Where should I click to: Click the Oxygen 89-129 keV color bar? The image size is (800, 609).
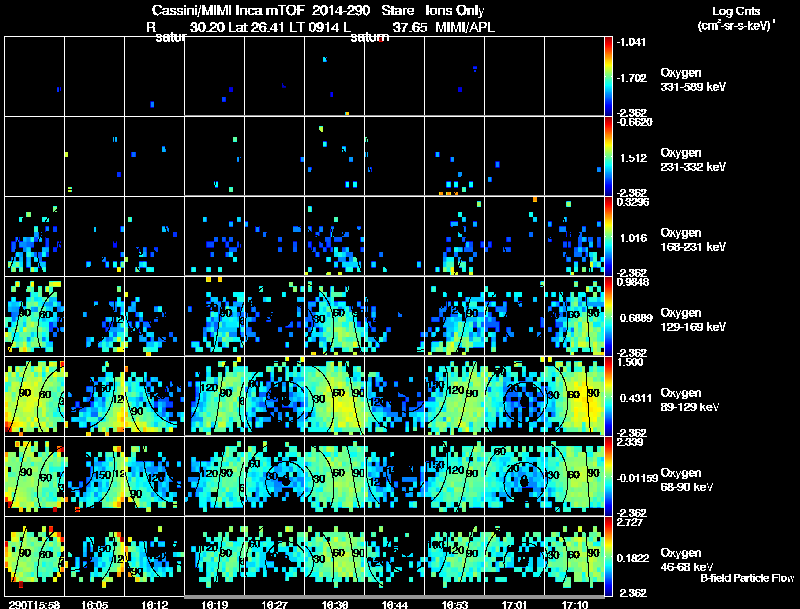pyautogui.click(x=608, y=396)
